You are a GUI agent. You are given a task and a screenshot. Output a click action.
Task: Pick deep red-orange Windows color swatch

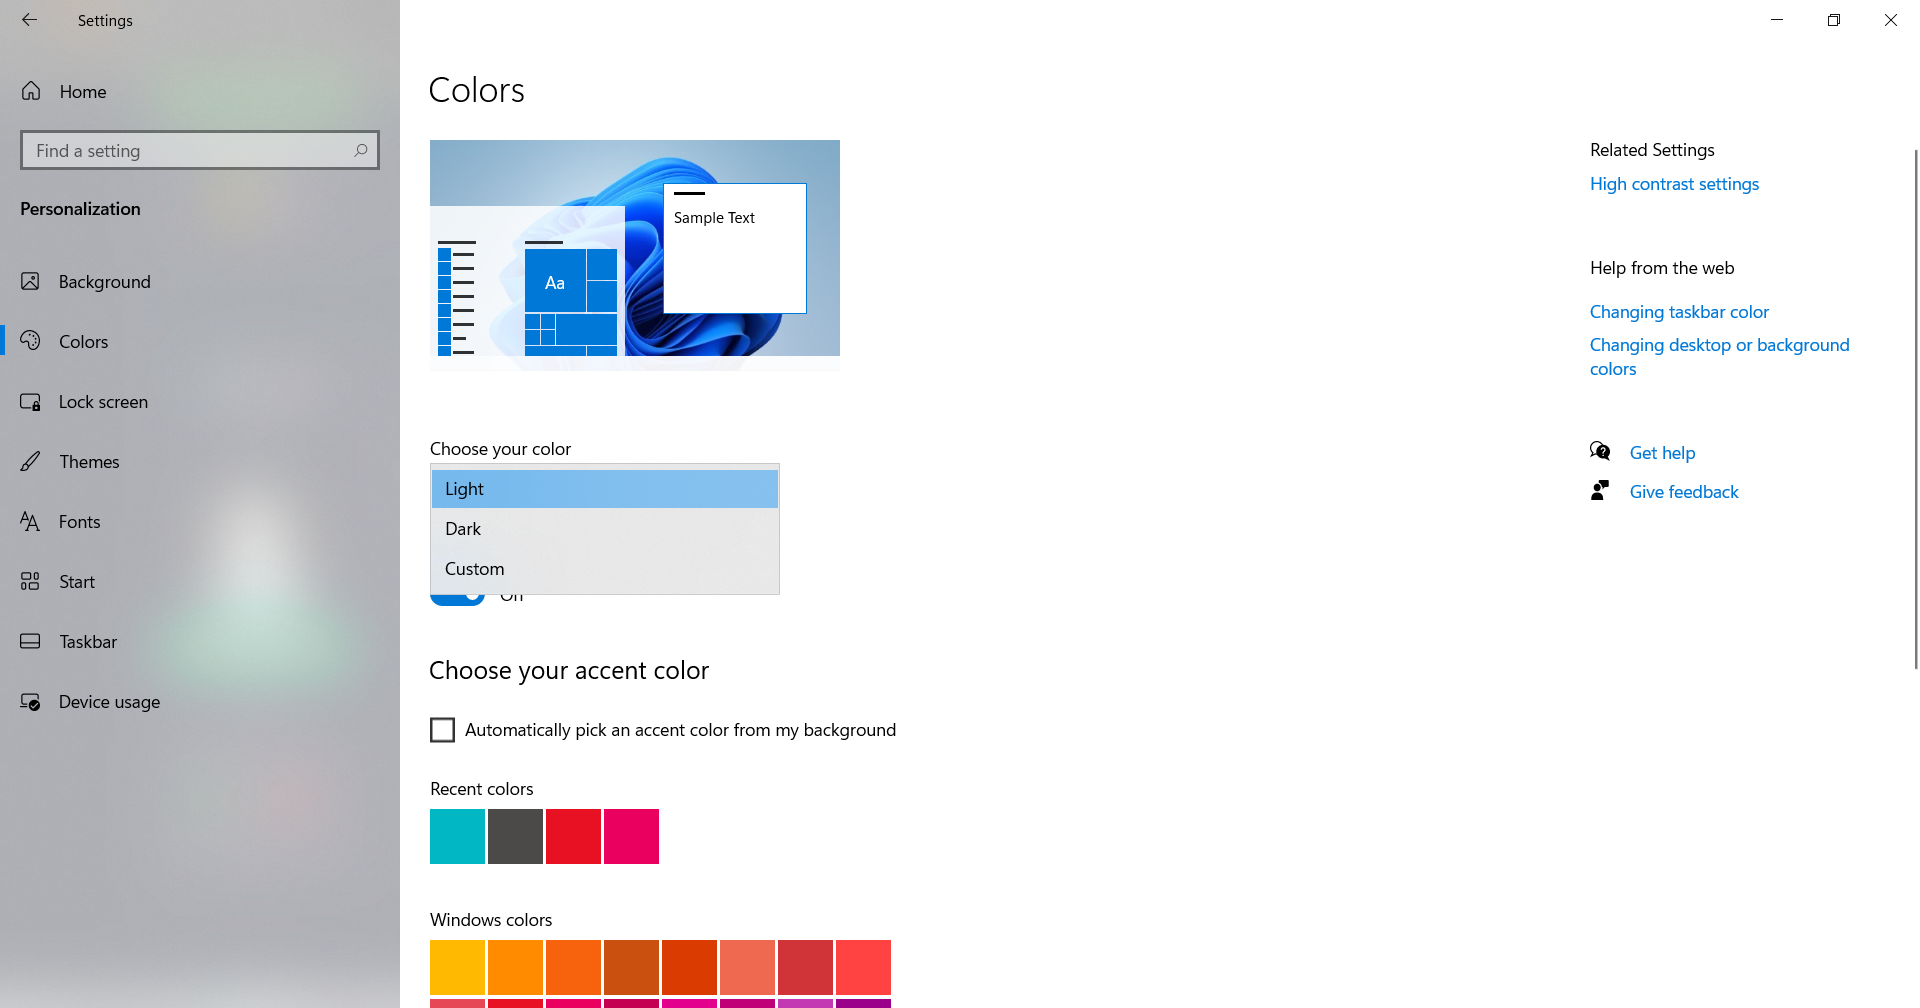[x=689, y=967]
